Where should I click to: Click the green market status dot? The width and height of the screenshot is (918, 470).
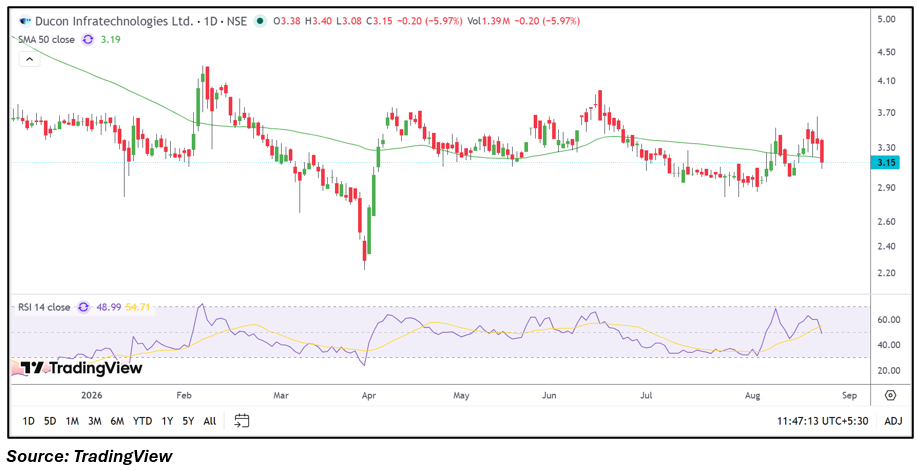tap(260, 21)
